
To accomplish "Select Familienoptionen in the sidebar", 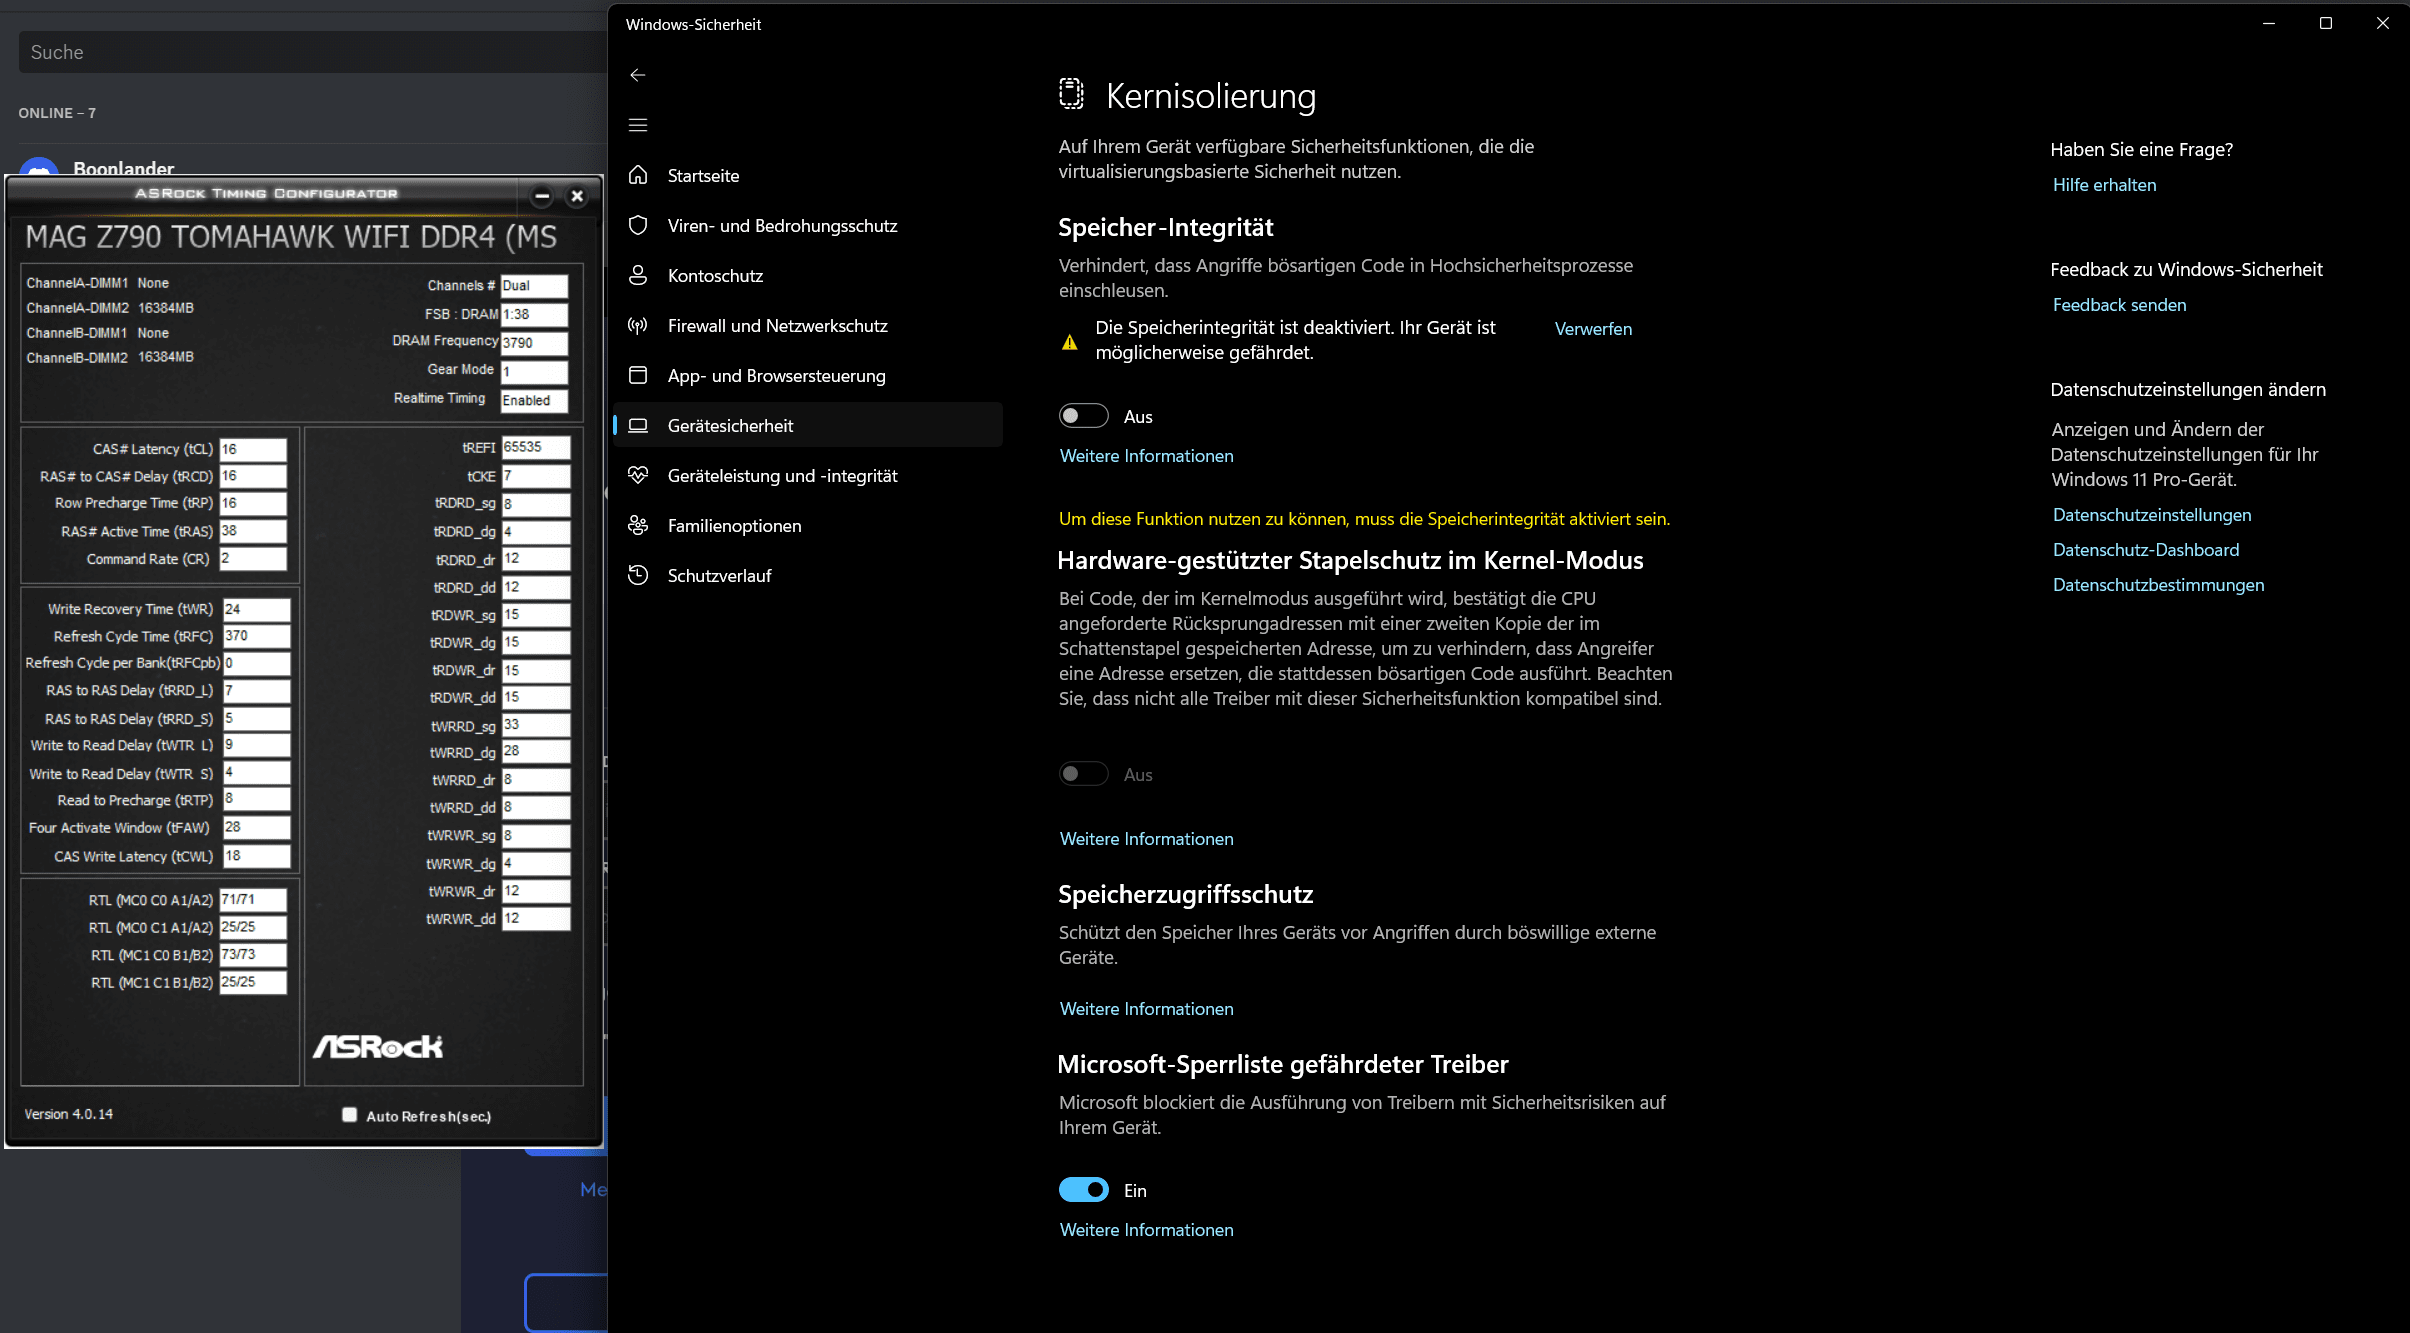I will point(808,525).
